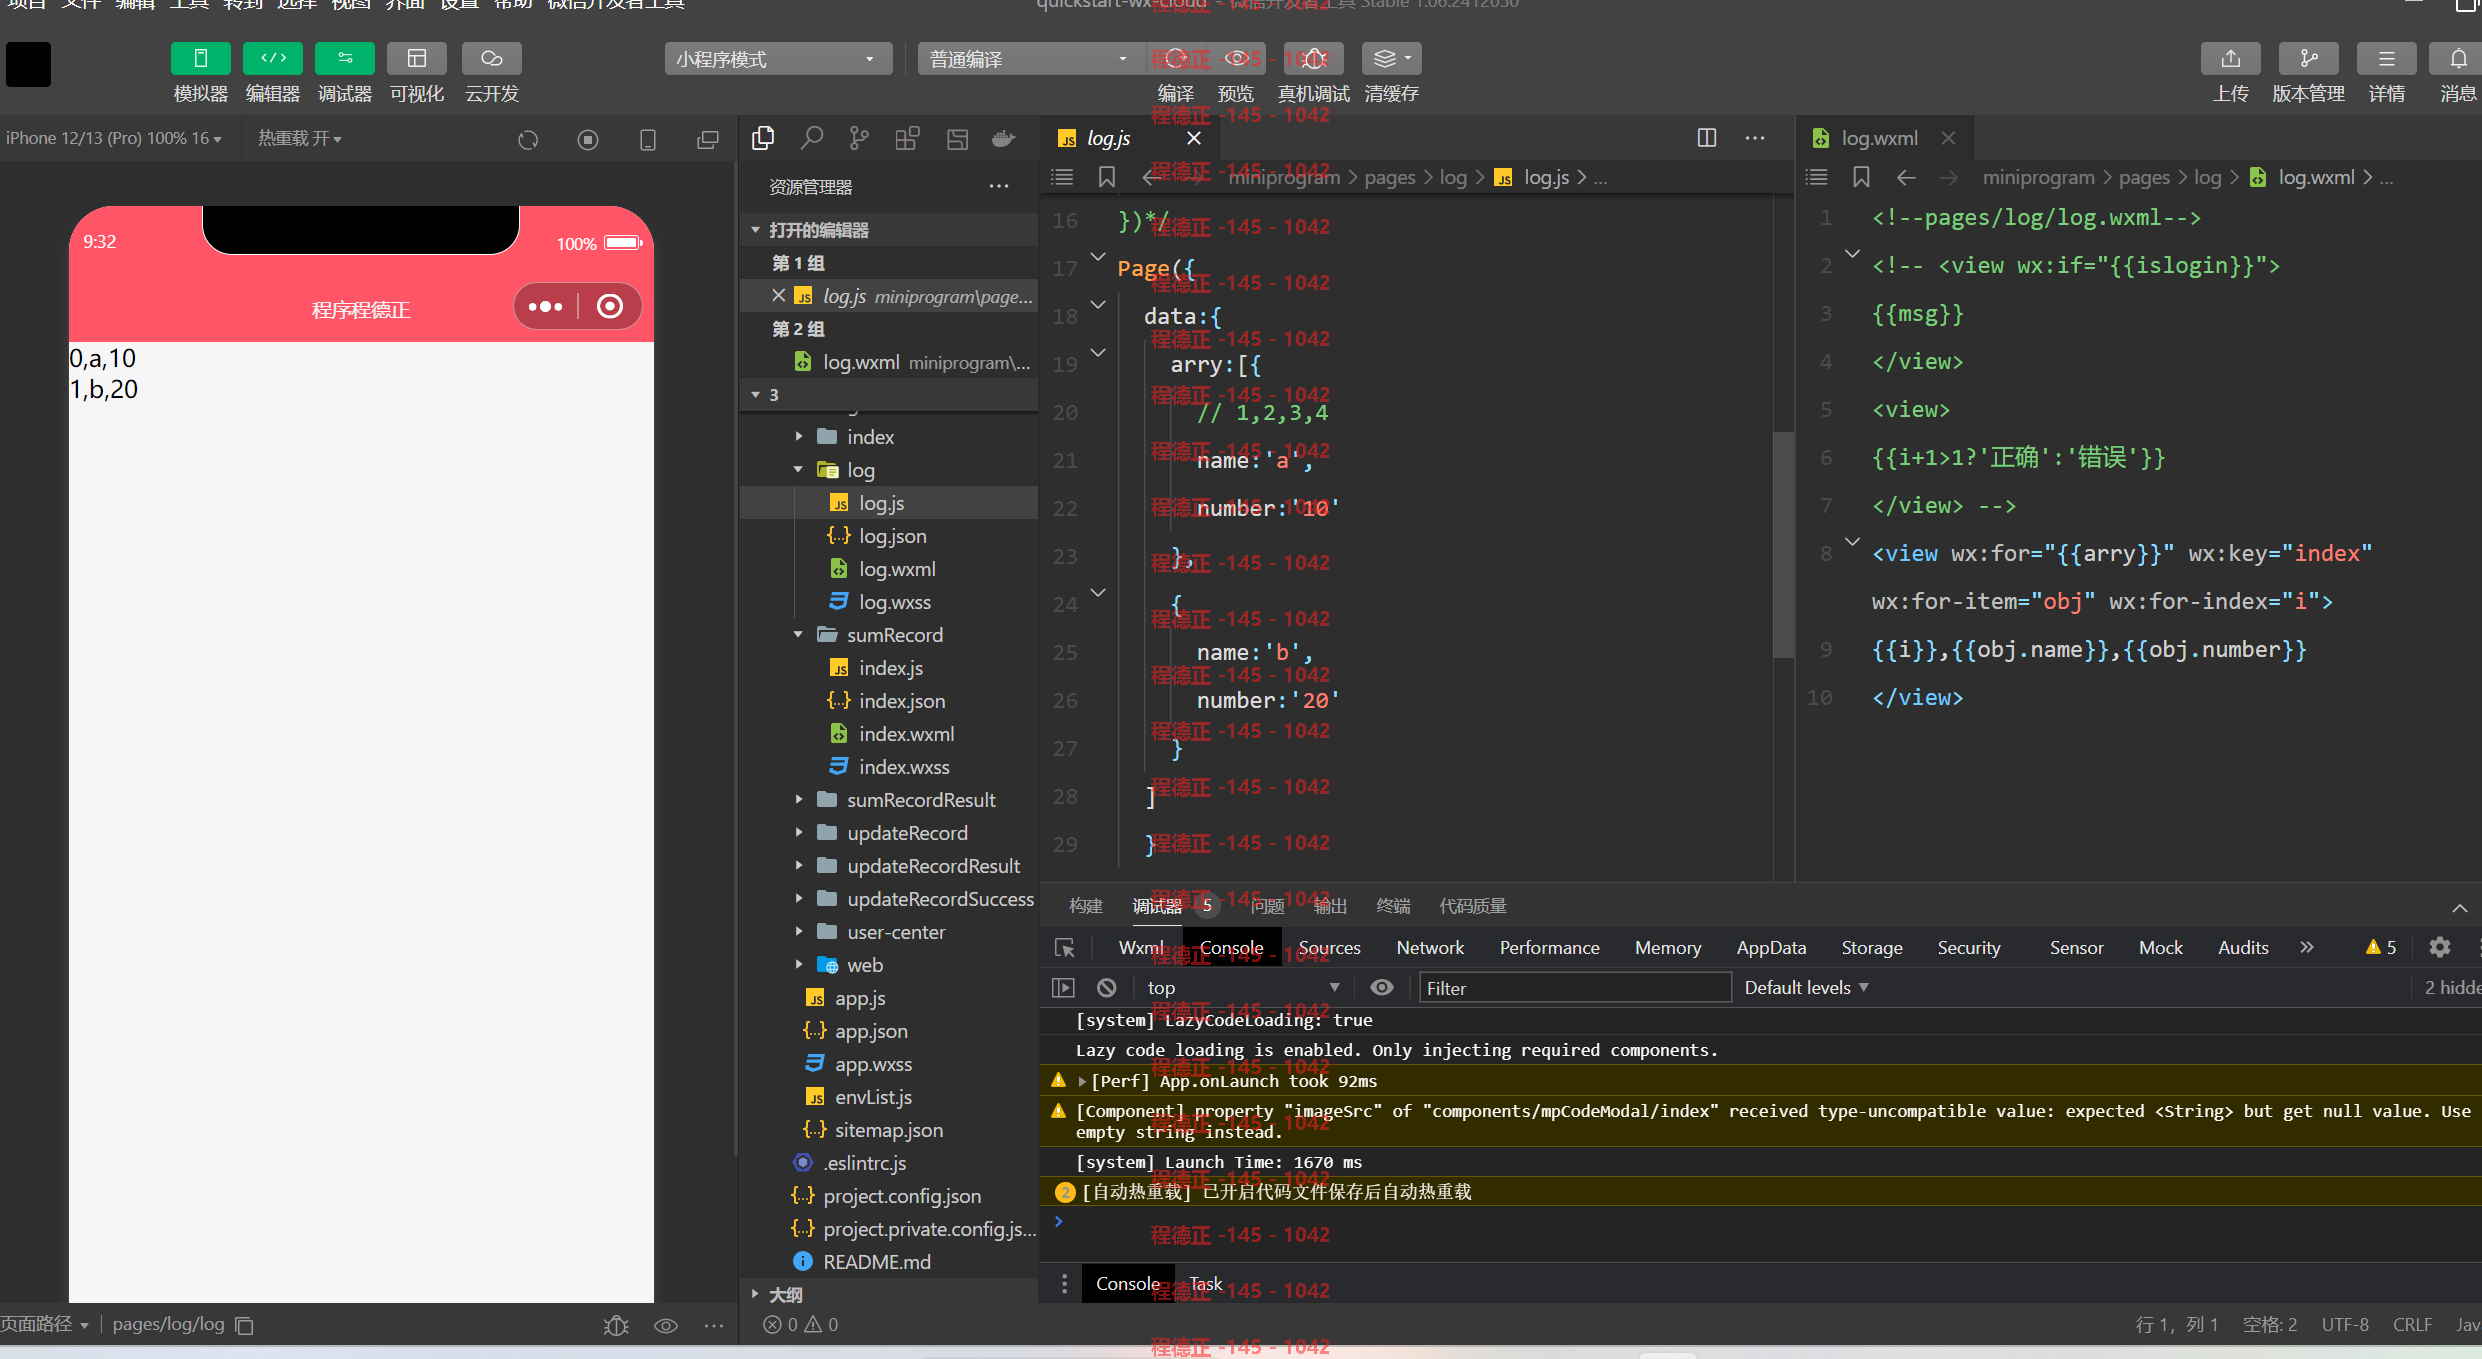Open project Details (详情)
The height and width of the screenshot is (1359, 2482).
tap(2386, 59)
